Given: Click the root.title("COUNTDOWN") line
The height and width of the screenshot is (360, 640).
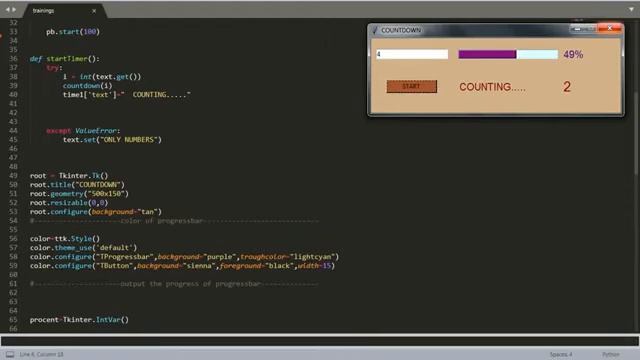Looking at the screenshot, I should coord(77,184).
